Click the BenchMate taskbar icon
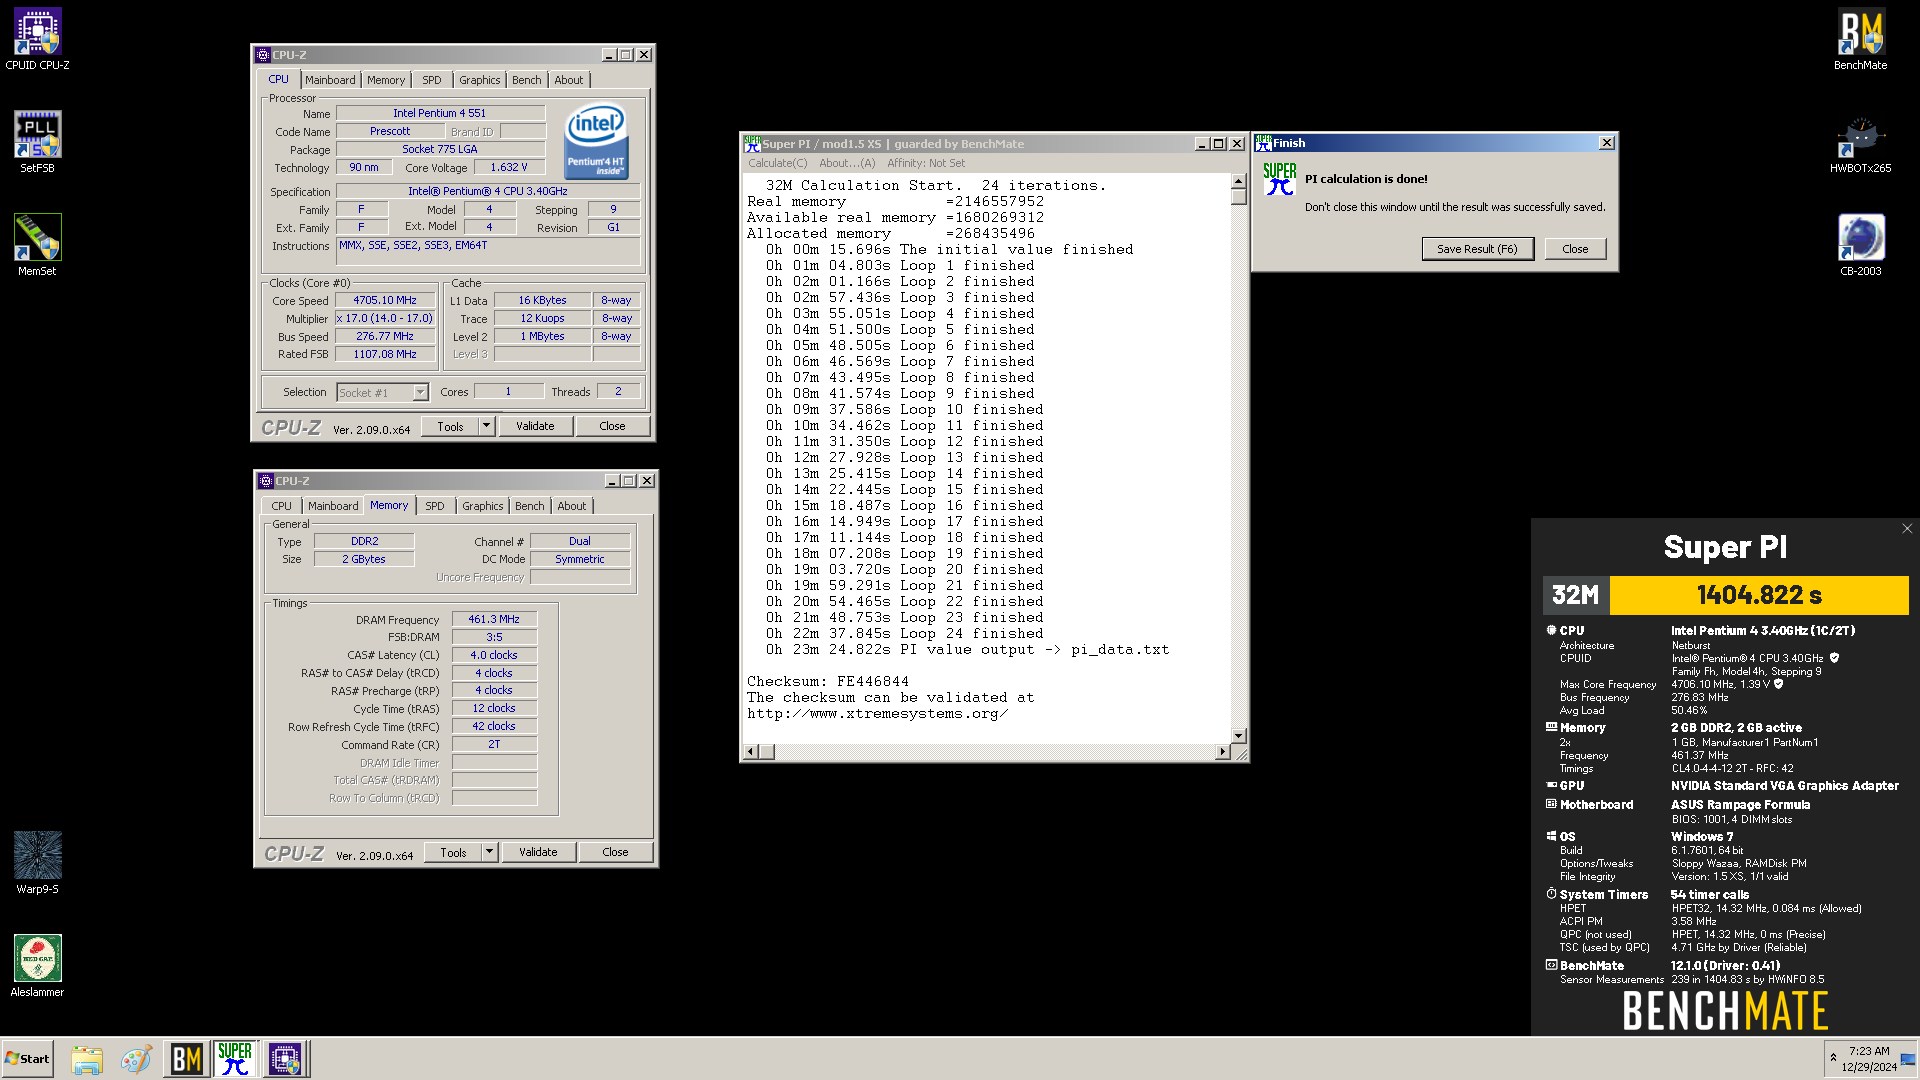The image size is (1920, 1080). pyautogui.click(x=186, y=1058)
